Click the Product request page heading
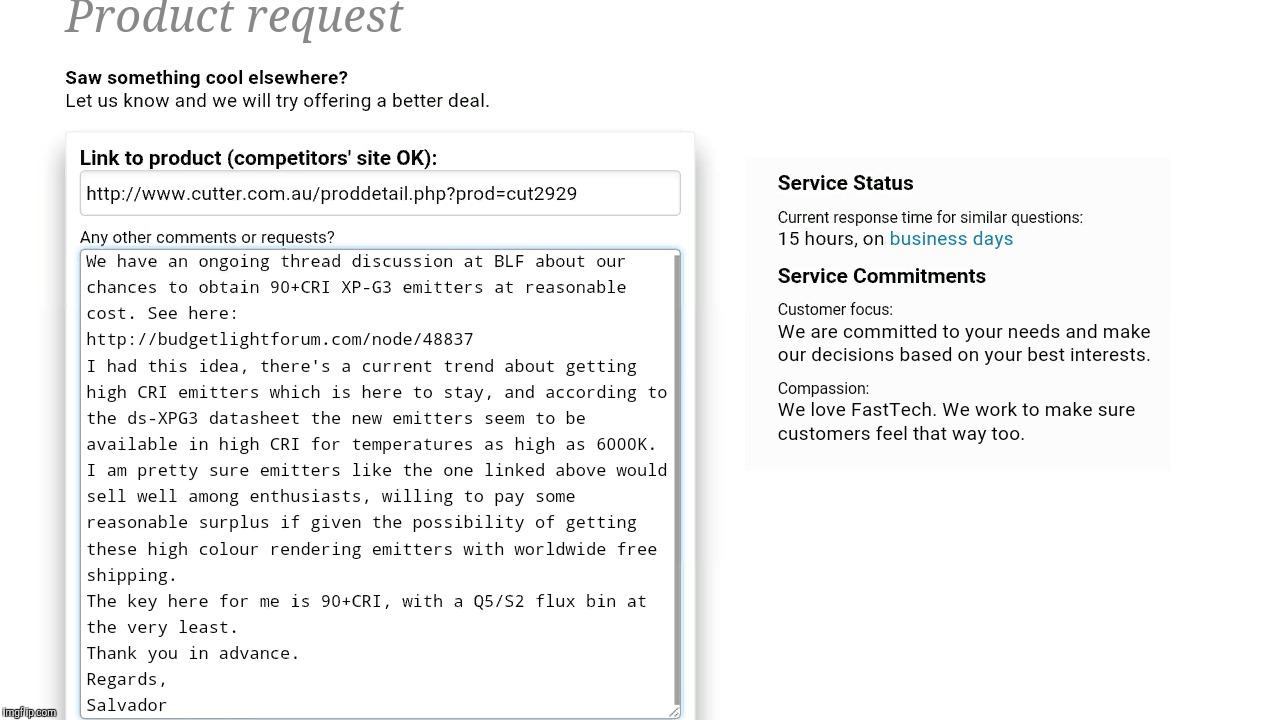This screenshot has width=1280, height=720. pos(234,18)
